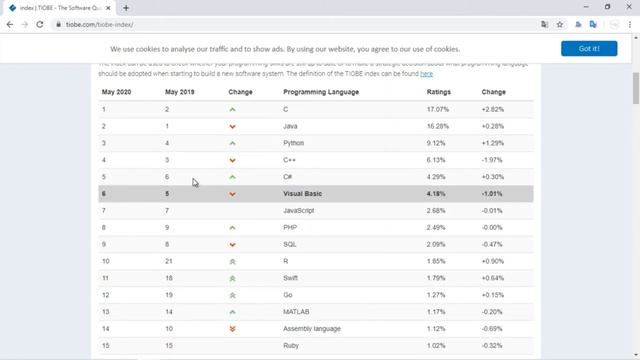Click the scrollbar down arrow
This screenshot has width=640, height=360.
636,355
